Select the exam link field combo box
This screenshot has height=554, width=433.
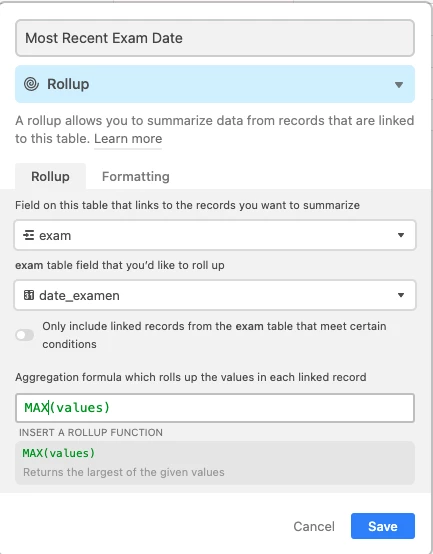click(215, 235)
